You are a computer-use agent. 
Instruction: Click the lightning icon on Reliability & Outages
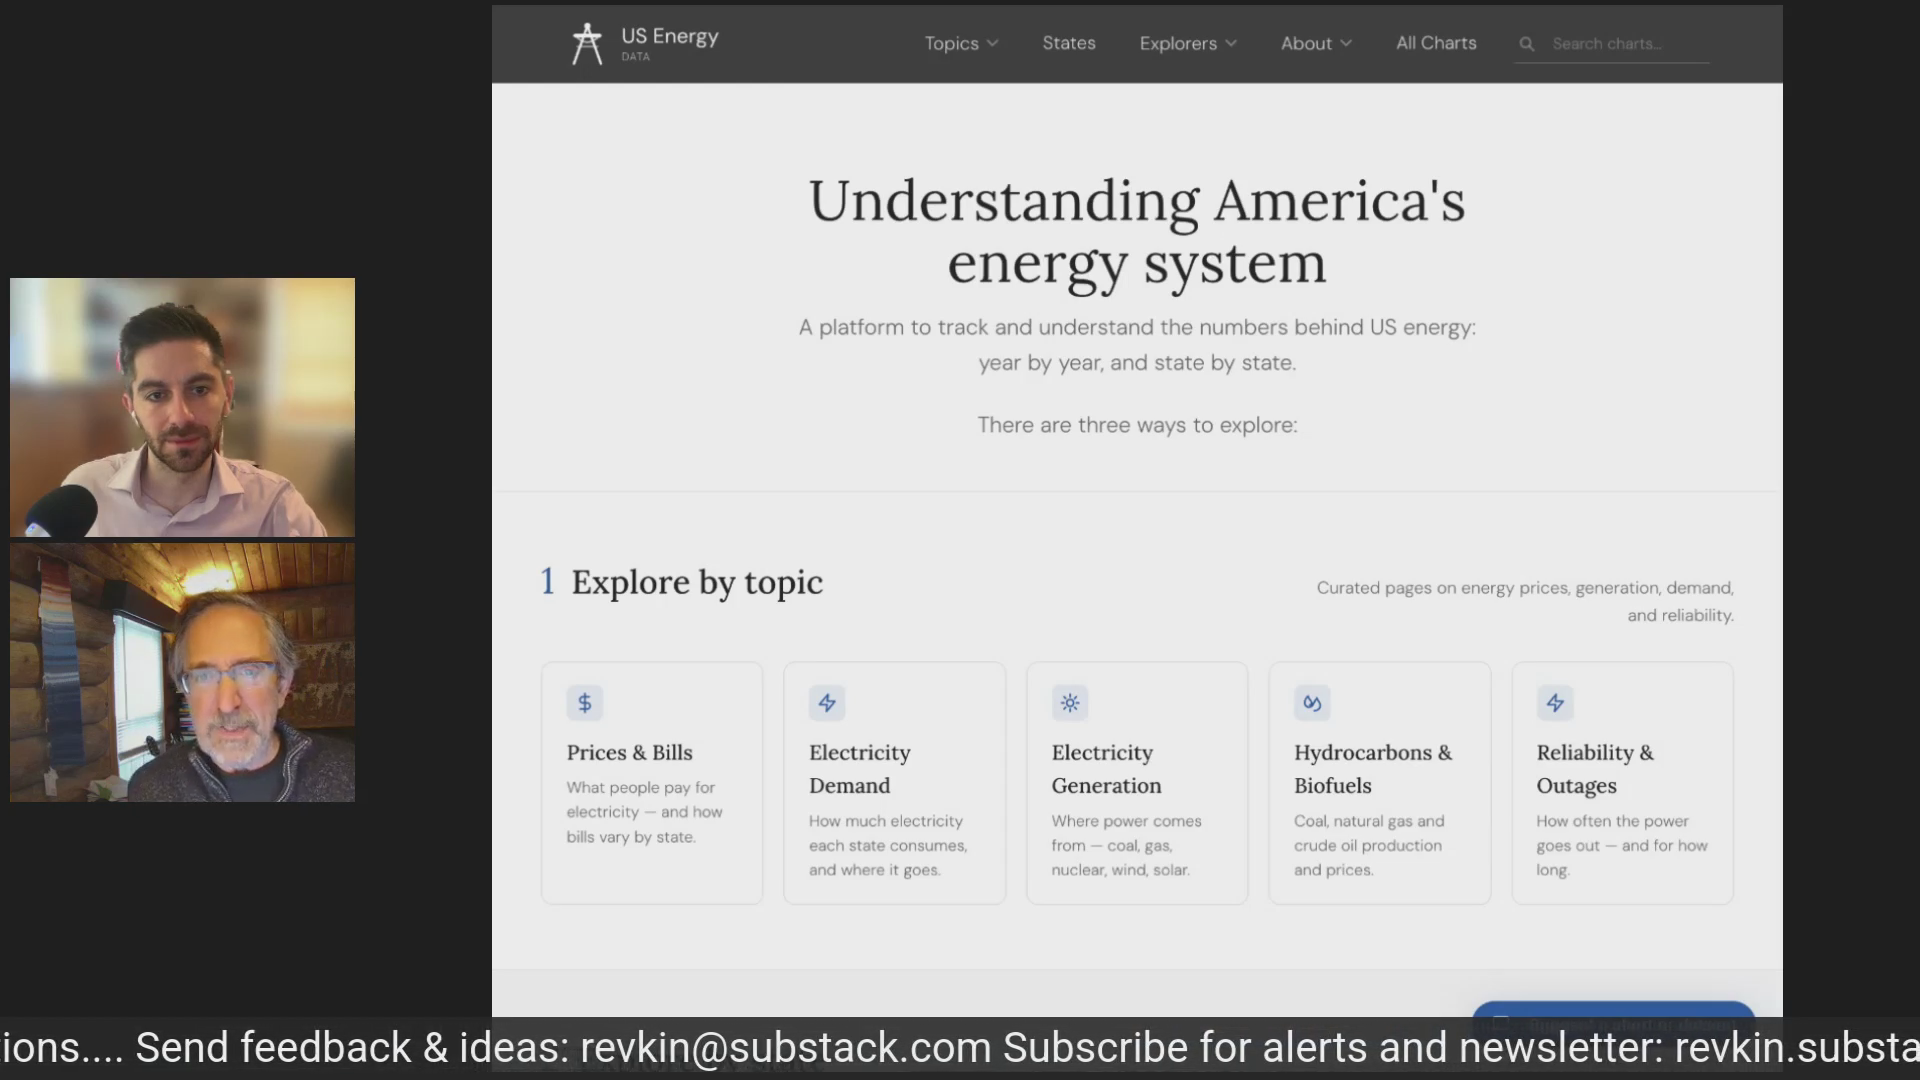1555,703
